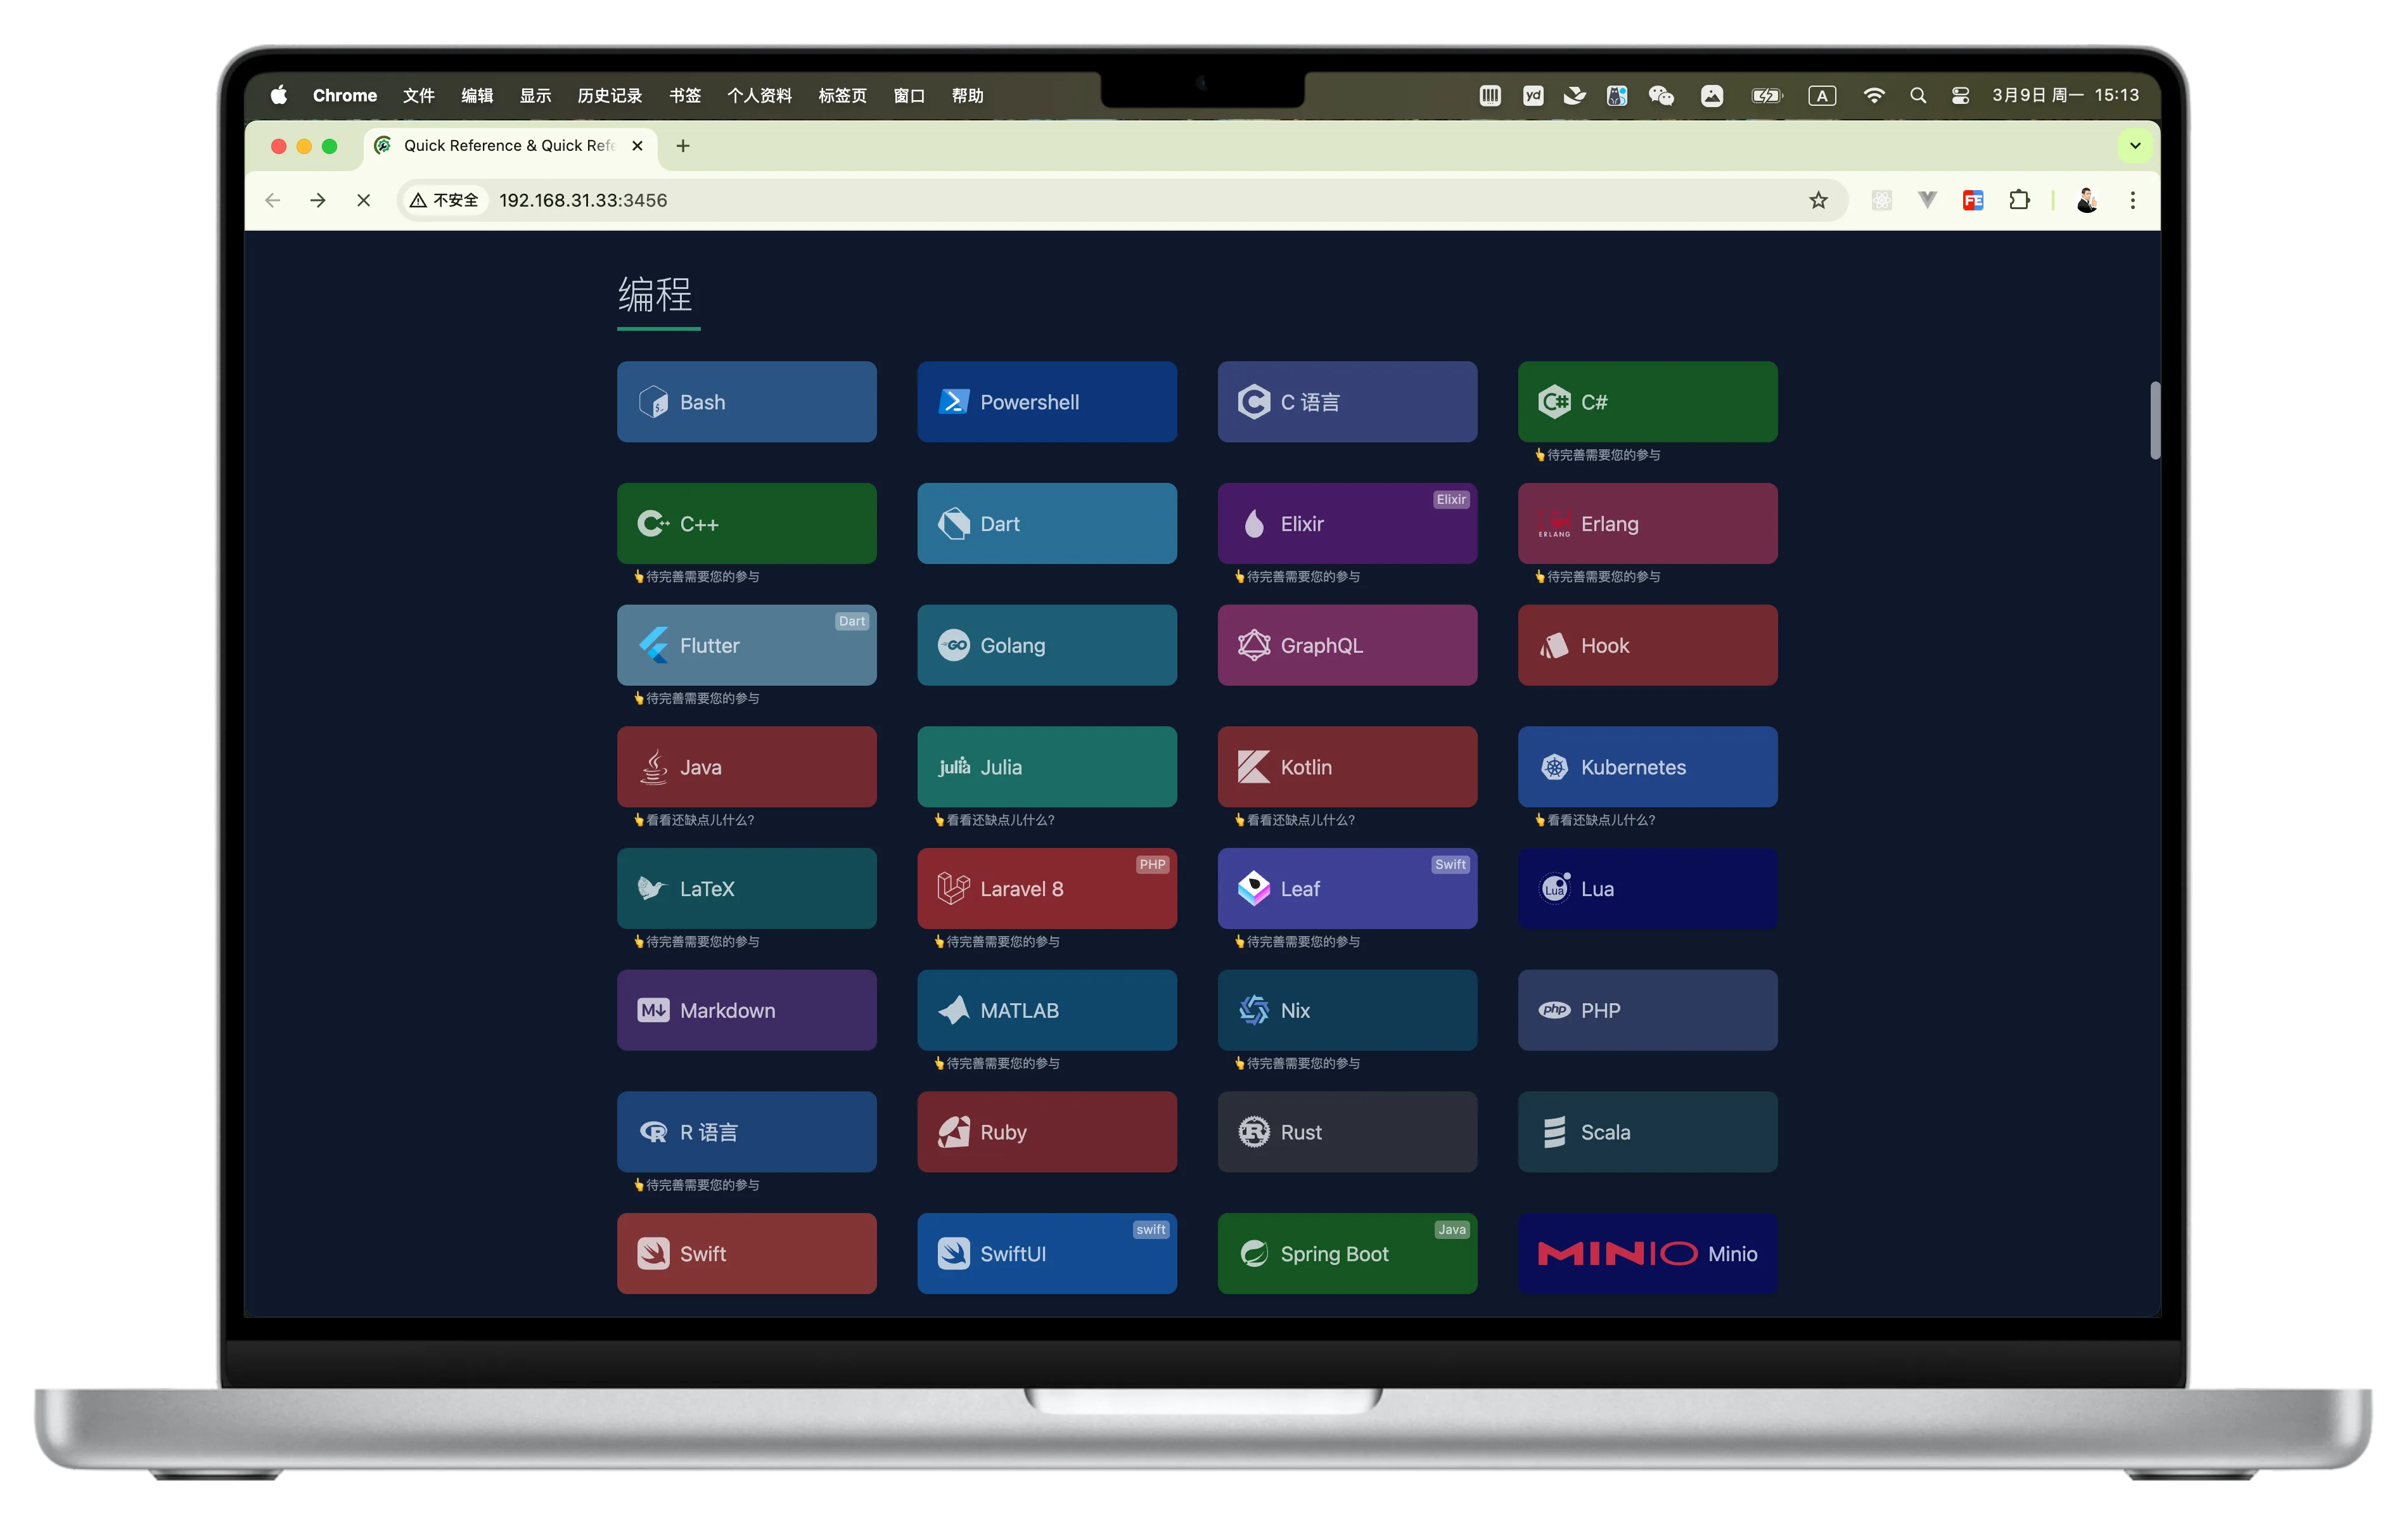
Task: Open a new browser tab
Action: [683, 146]
